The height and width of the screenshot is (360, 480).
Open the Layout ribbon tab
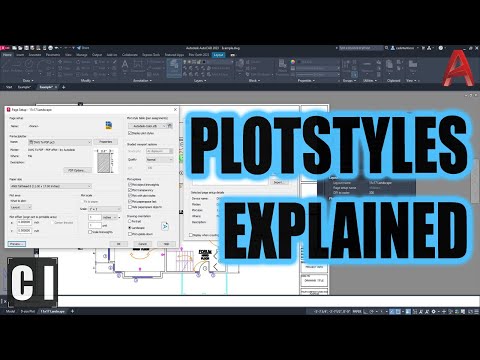219,55
